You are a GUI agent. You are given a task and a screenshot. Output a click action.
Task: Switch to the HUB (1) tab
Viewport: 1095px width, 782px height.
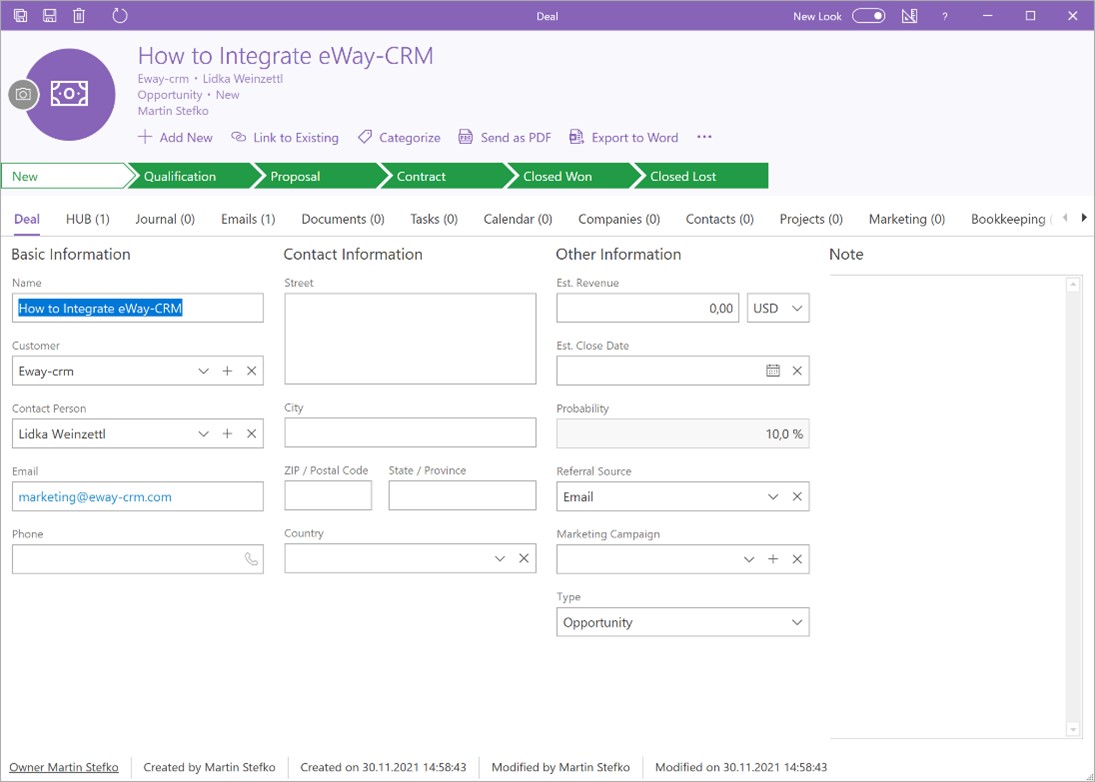pos(88,219)
